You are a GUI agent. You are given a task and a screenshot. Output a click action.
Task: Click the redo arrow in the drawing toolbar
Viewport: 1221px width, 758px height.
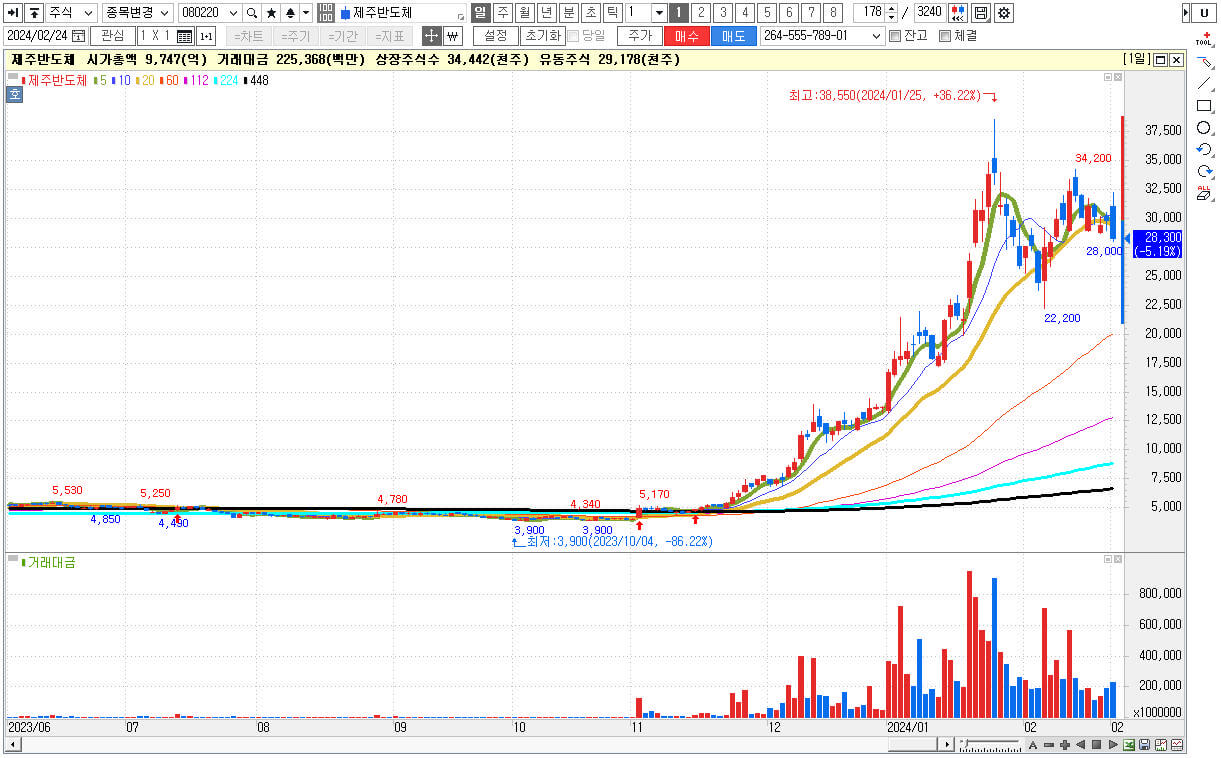(x=1205, y=172)
